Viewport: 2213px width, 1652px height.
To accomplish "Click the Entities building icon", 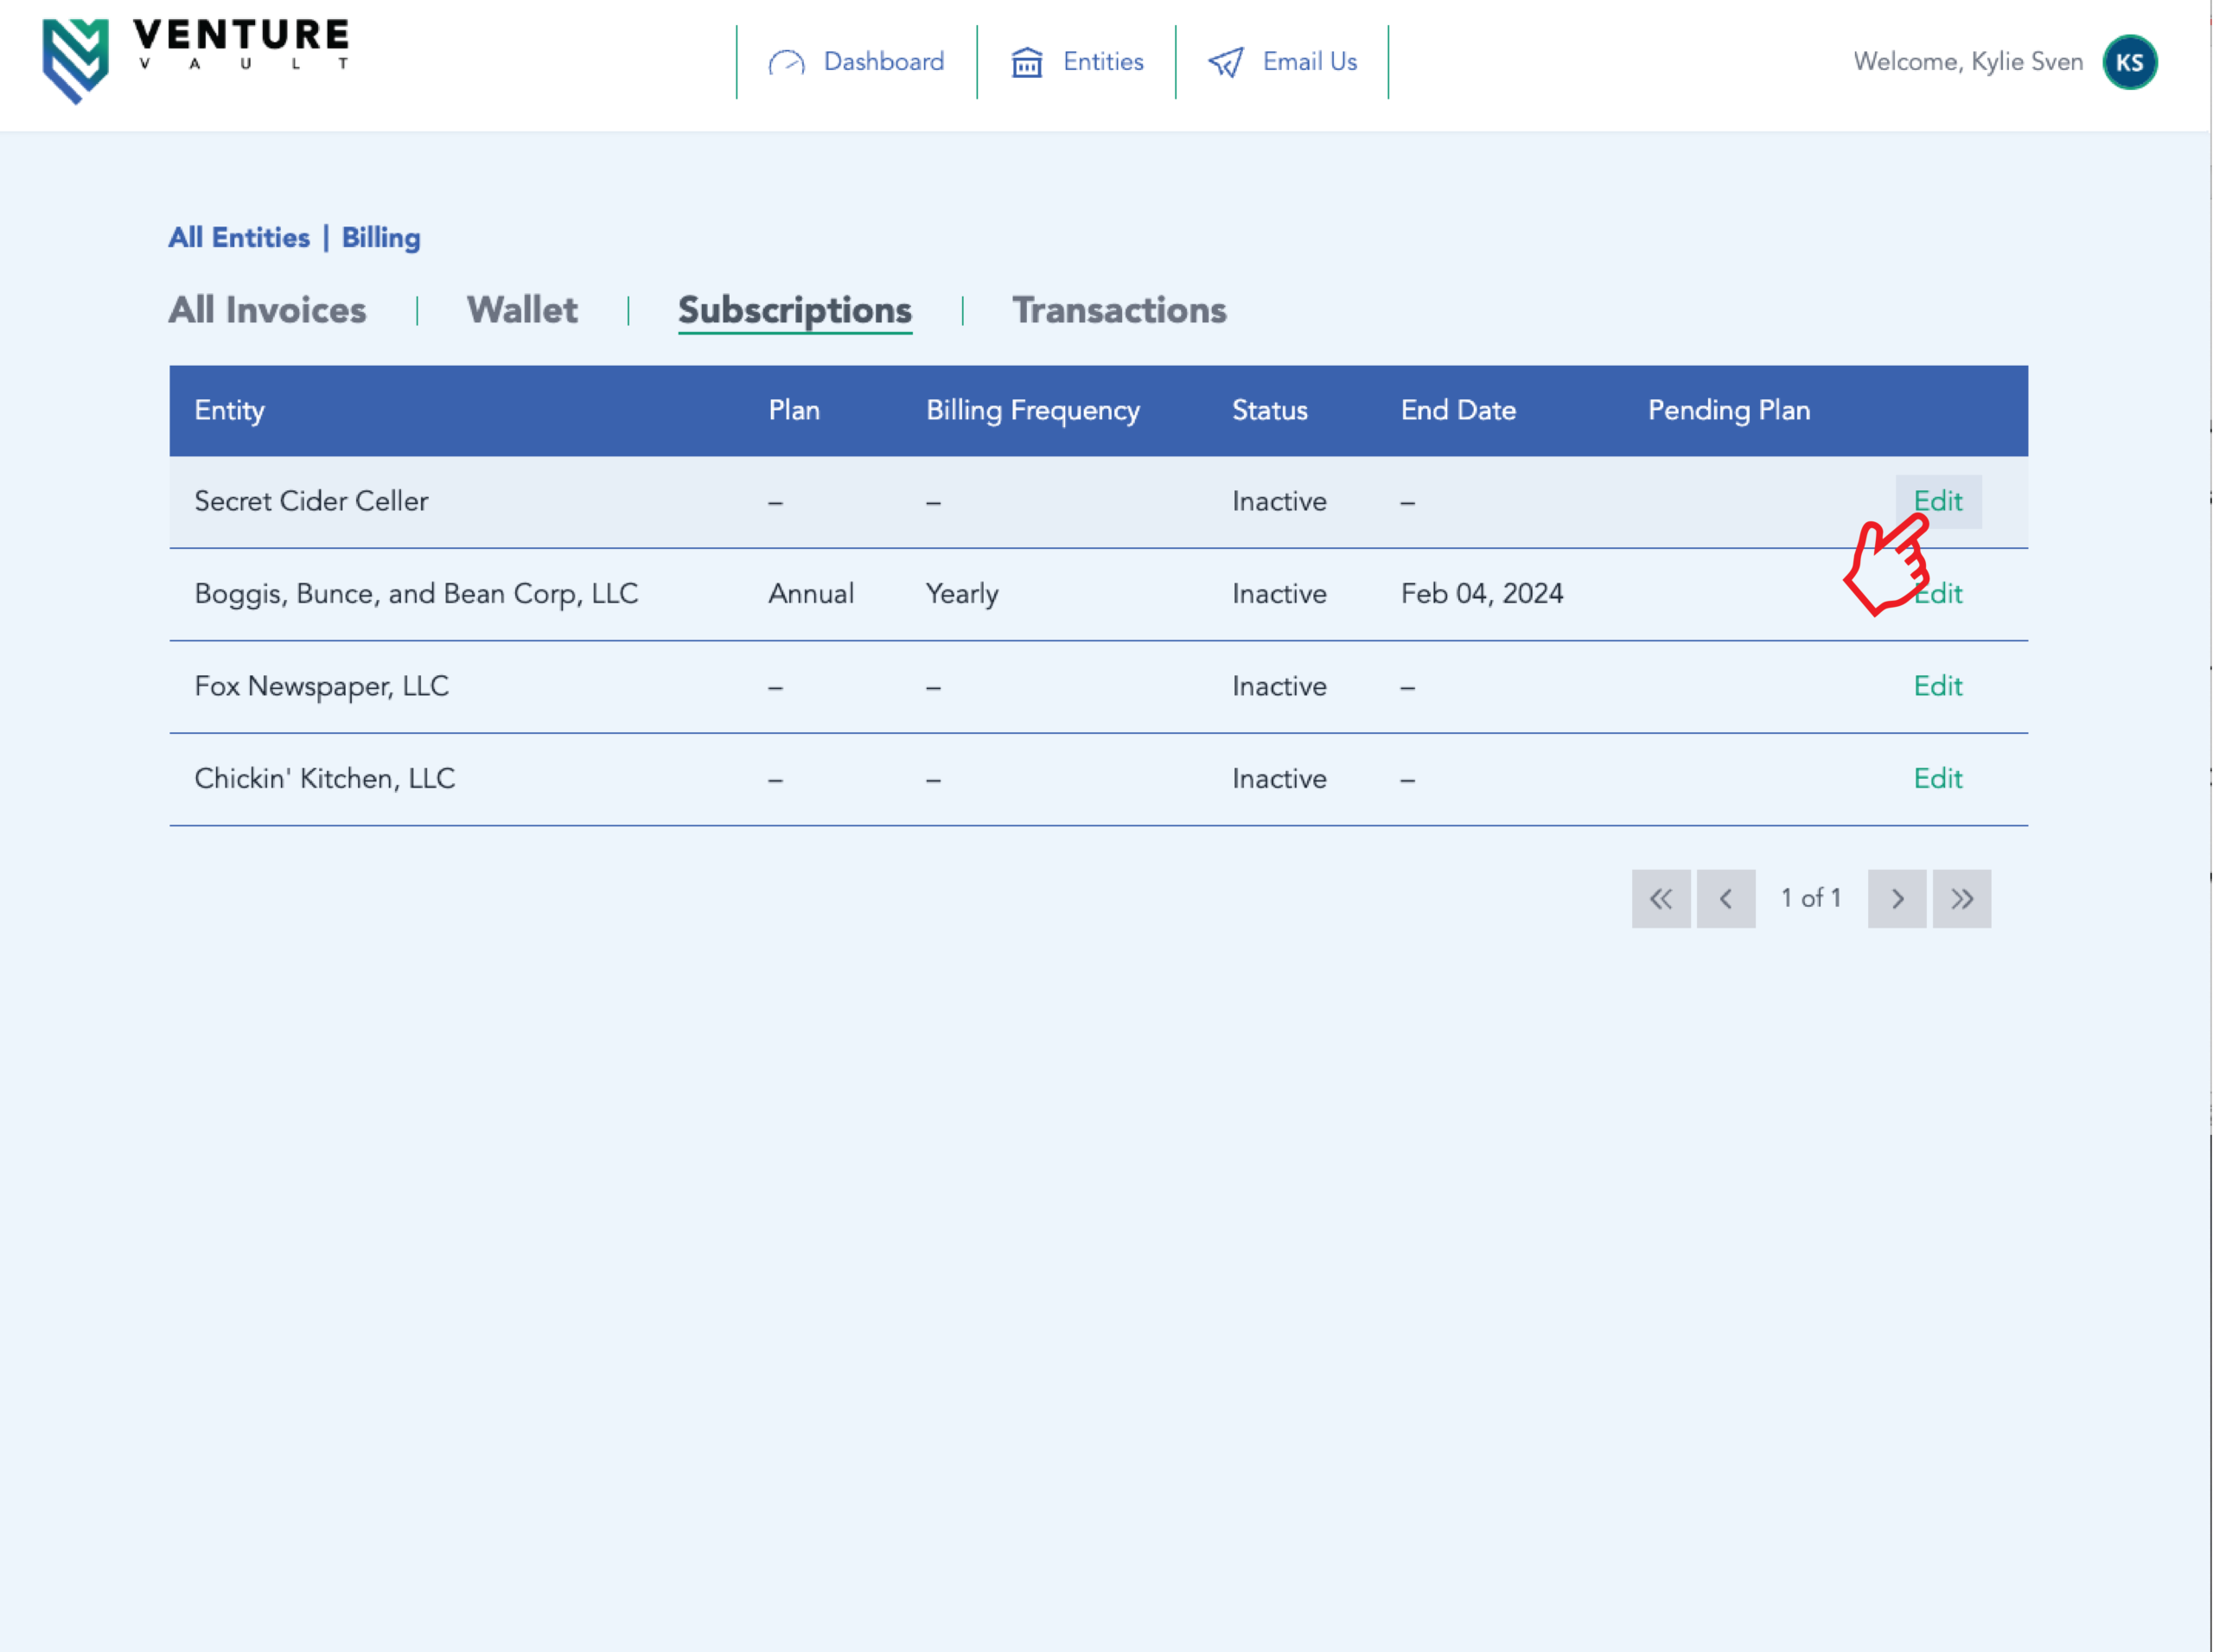I will [1027, 63].
